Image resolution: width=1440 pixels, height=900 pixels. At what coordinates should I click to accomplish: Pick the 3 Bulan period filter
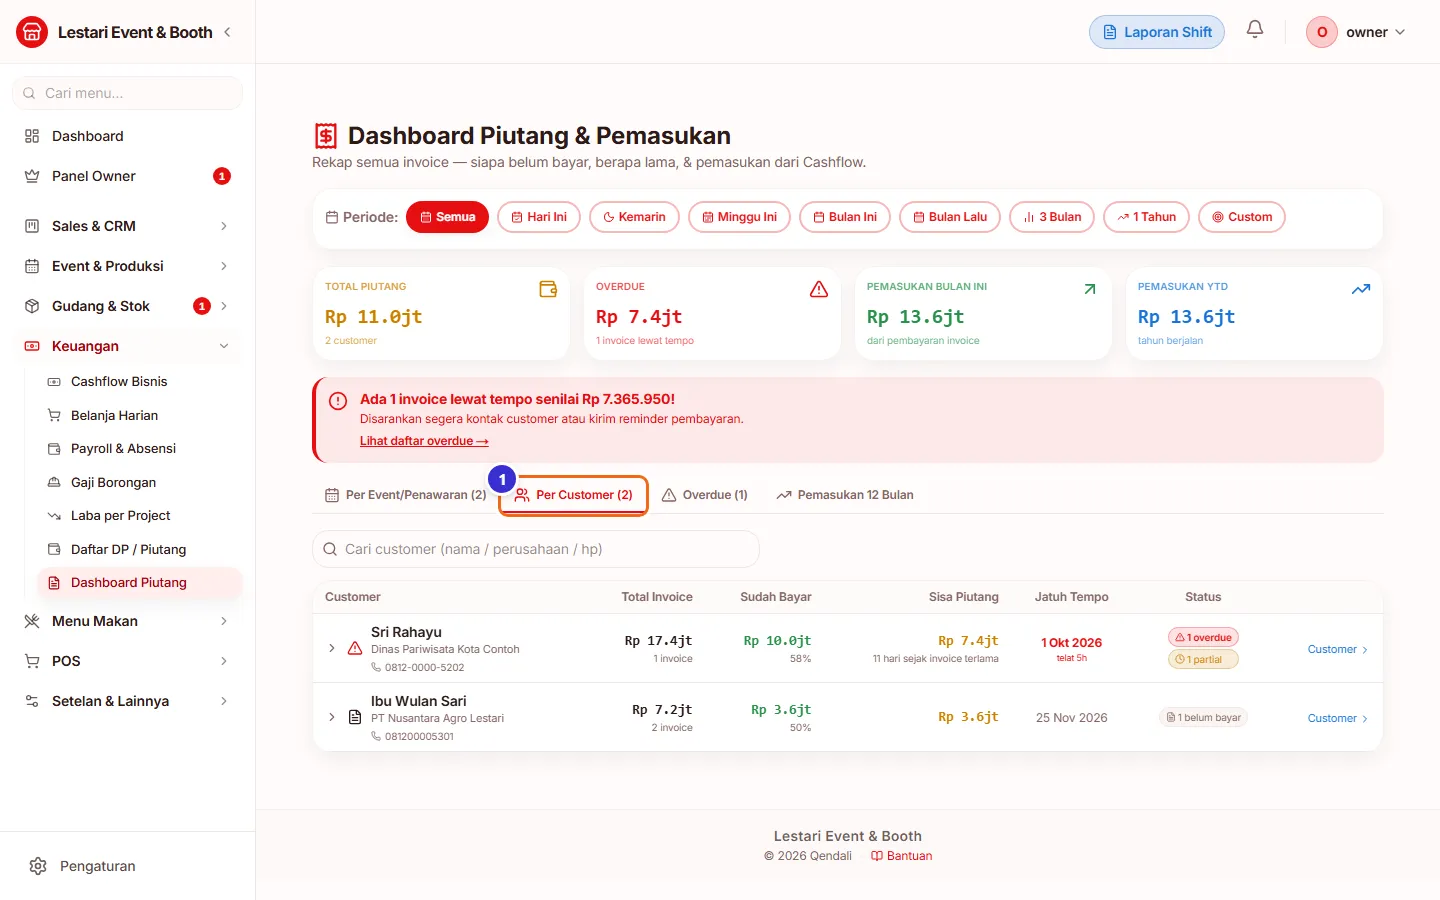1052,217
